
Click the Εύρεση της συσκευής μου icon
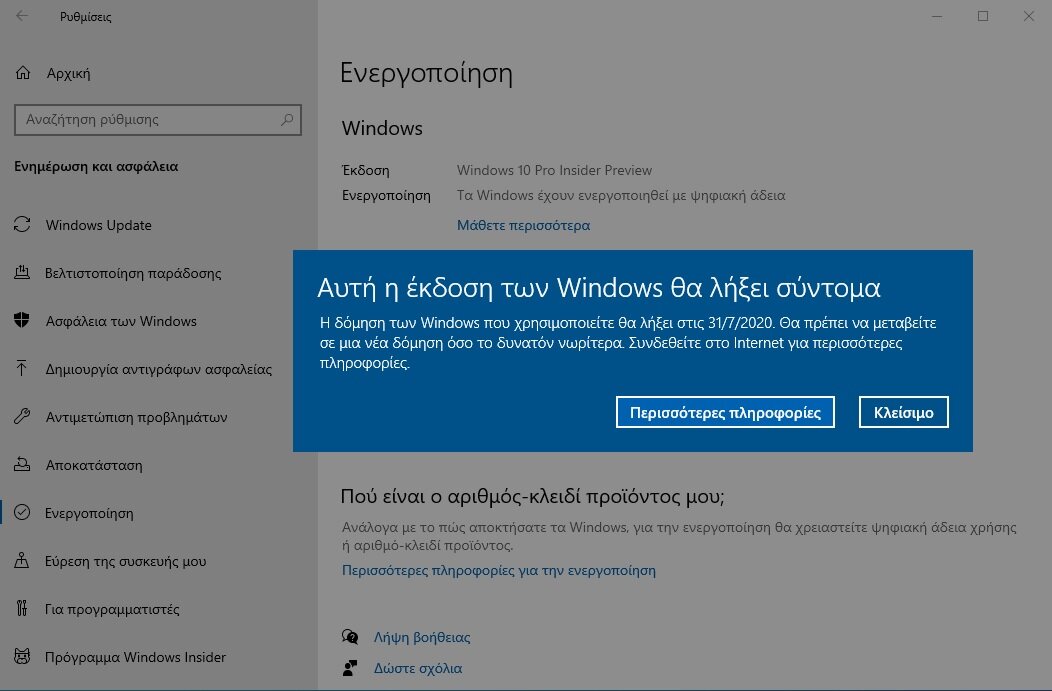click(x=22, y=561)
